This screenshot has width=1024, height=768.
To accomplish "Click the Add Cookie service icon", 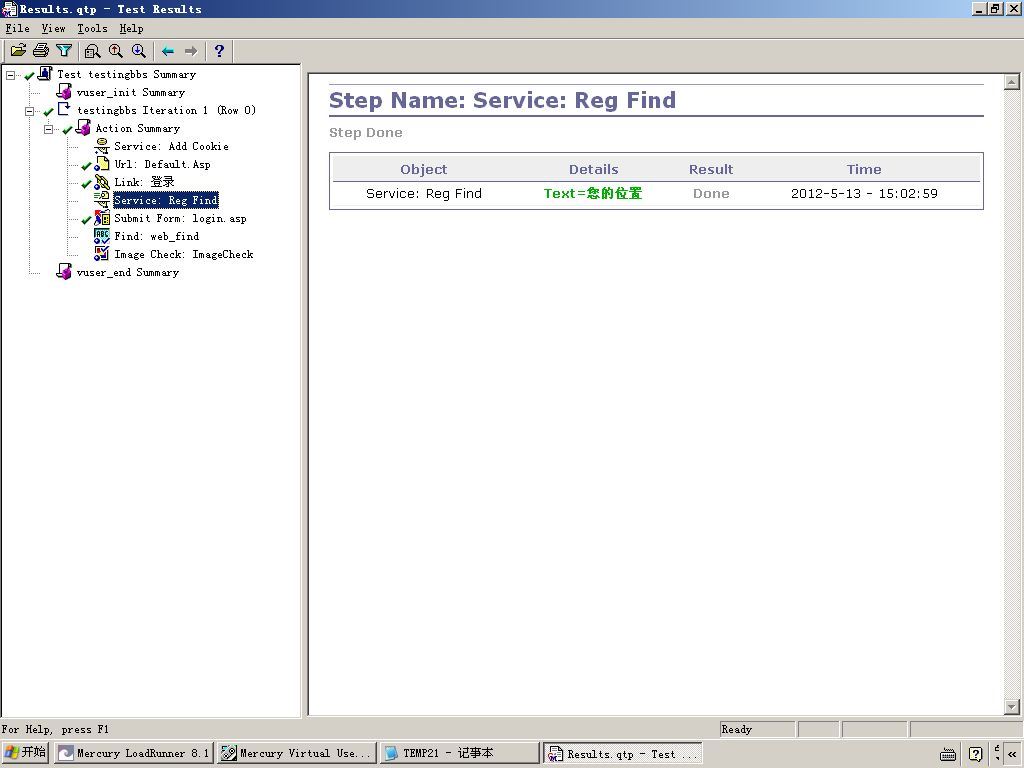I will [102, 146].
